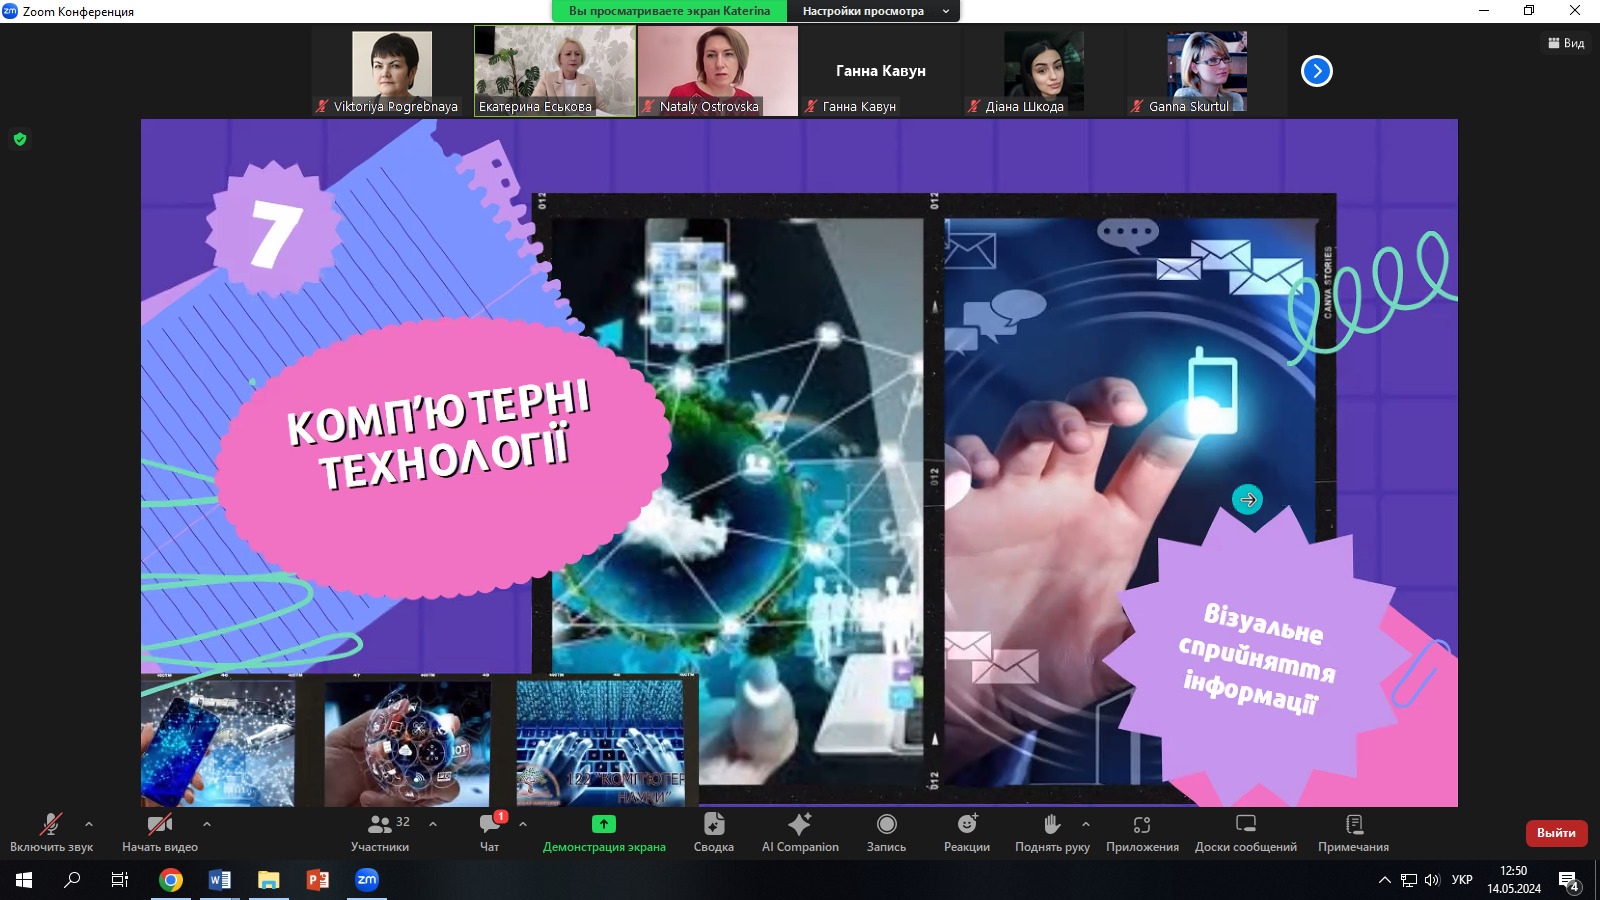Open the Apps (Приложения) icon
The width and height of the screenshot is (1600, 900).
(x=1141, y=831)
